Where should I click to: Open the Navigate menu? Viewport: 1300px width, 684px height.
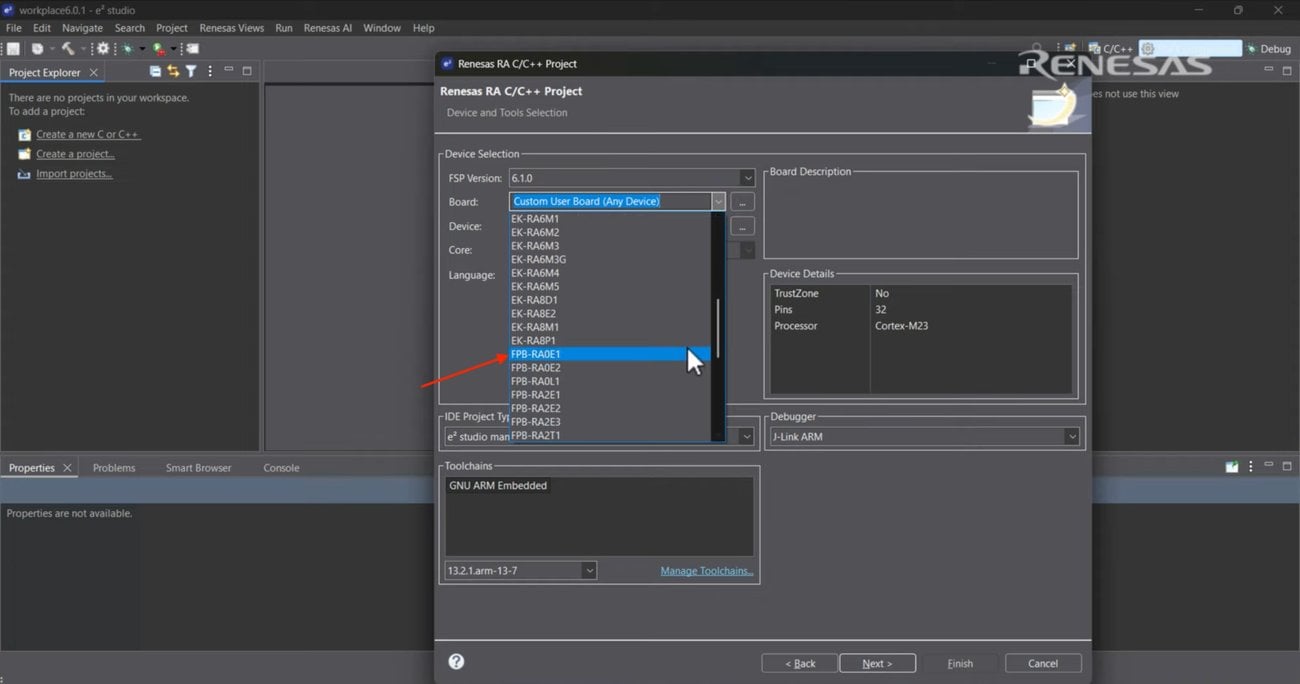tap(82, 28)
